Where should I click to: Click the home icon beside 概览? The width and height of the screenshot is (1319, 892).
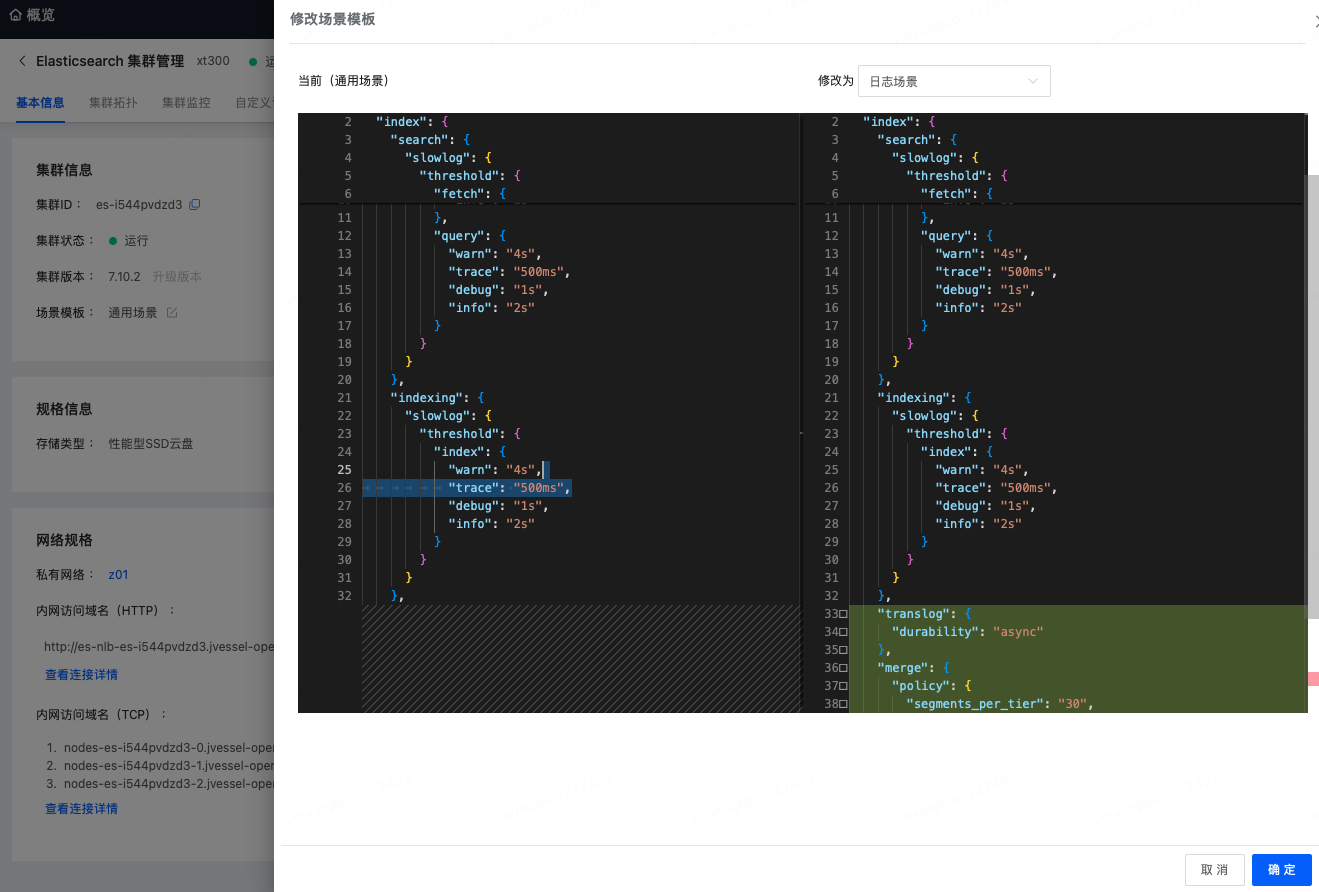click(x=15, y=15)
